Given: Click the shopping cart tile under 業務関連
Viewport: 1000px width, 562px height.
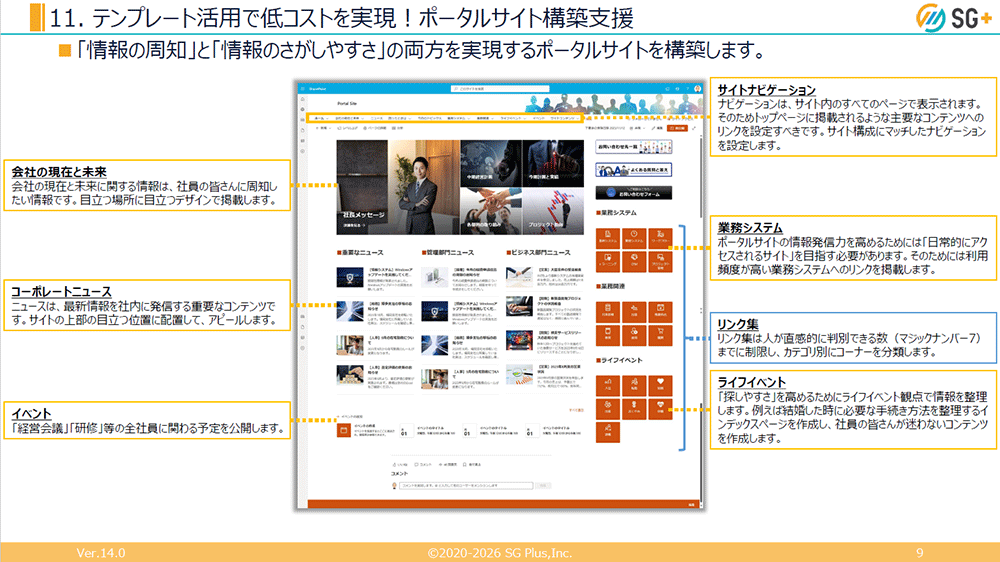Looking at the screenshot, I should (660, 335).
